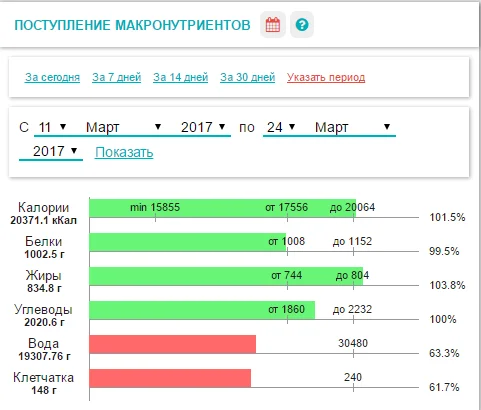The width and height of the screenshot is (481, 410).
Task: Click the Клетчатка row label
Action: 43,378
